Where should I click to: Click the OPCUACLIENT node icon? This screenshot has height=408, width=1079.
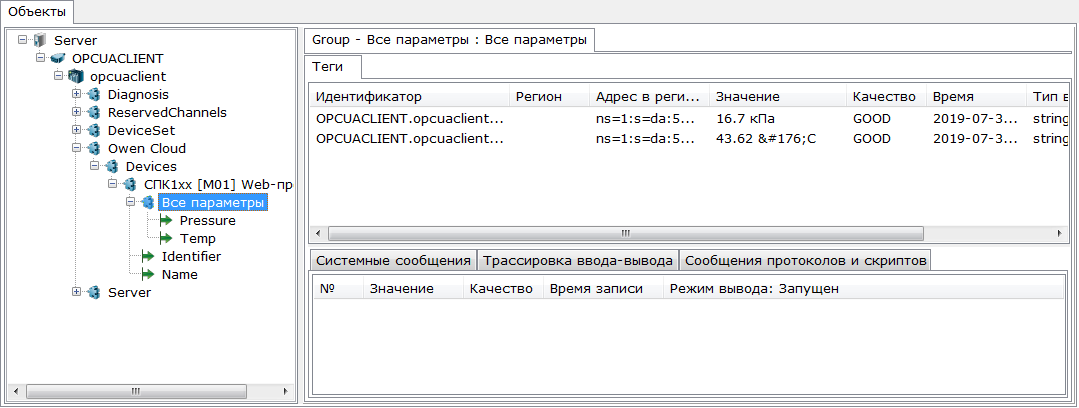58,58
